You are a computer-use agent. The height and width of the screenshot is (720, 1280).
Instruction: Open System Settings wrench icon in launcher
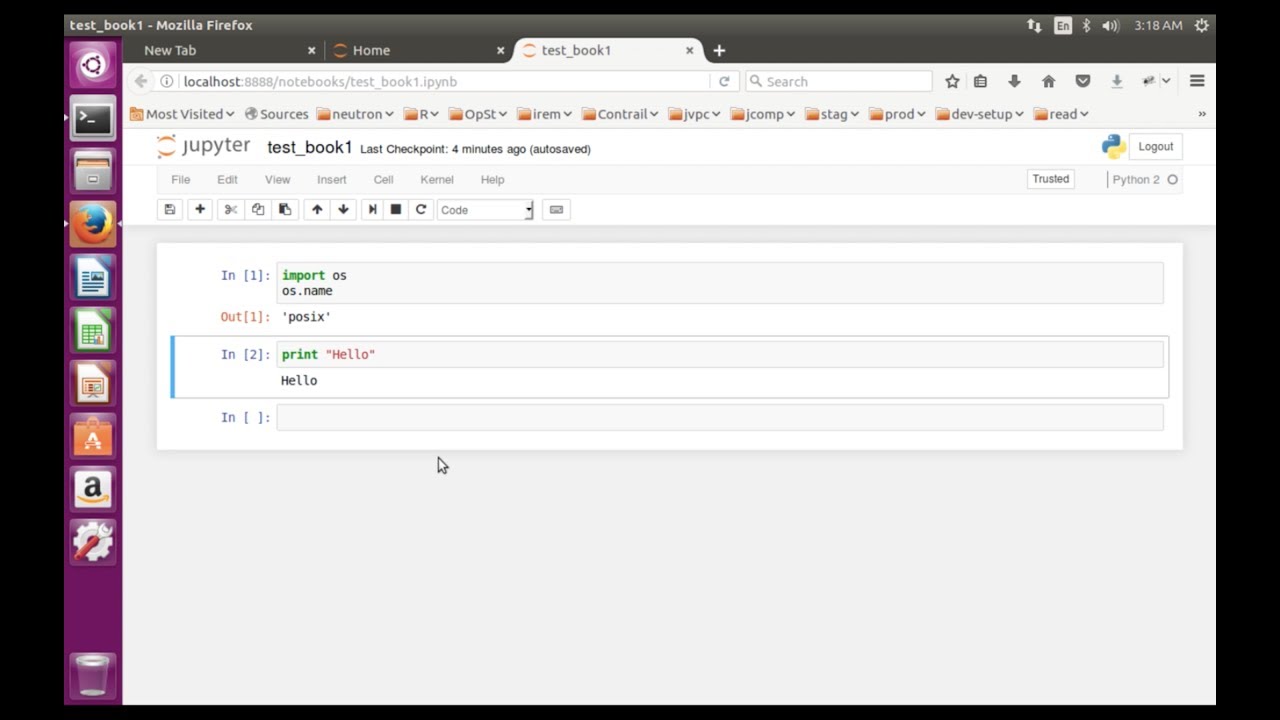click(x=93, y=541)
